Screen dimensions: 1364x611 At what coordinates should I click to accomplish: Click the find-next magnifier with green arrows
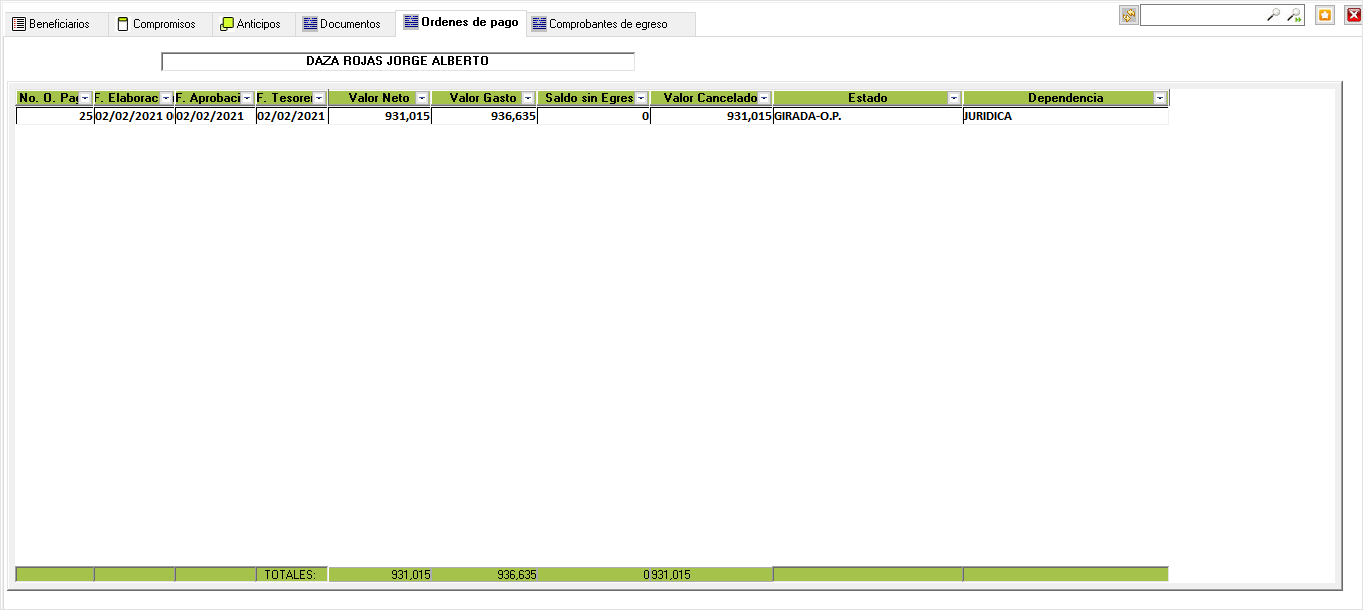point(1294,15)
